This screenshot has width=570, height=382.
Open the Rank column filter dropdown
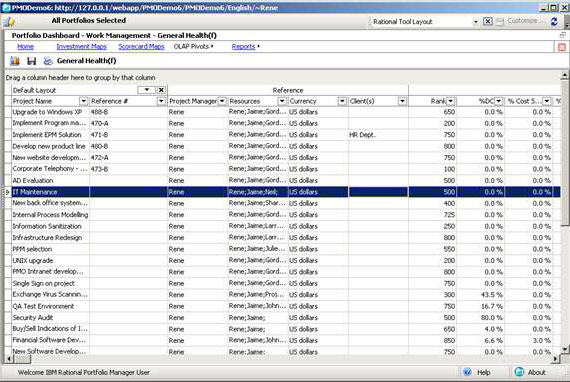451,101
